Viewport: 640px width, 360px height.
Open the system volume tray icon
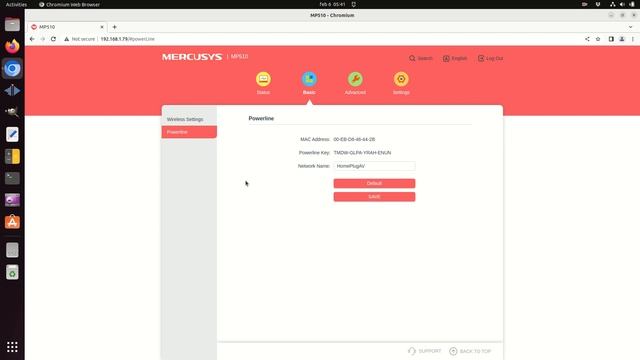coord(622,4)
